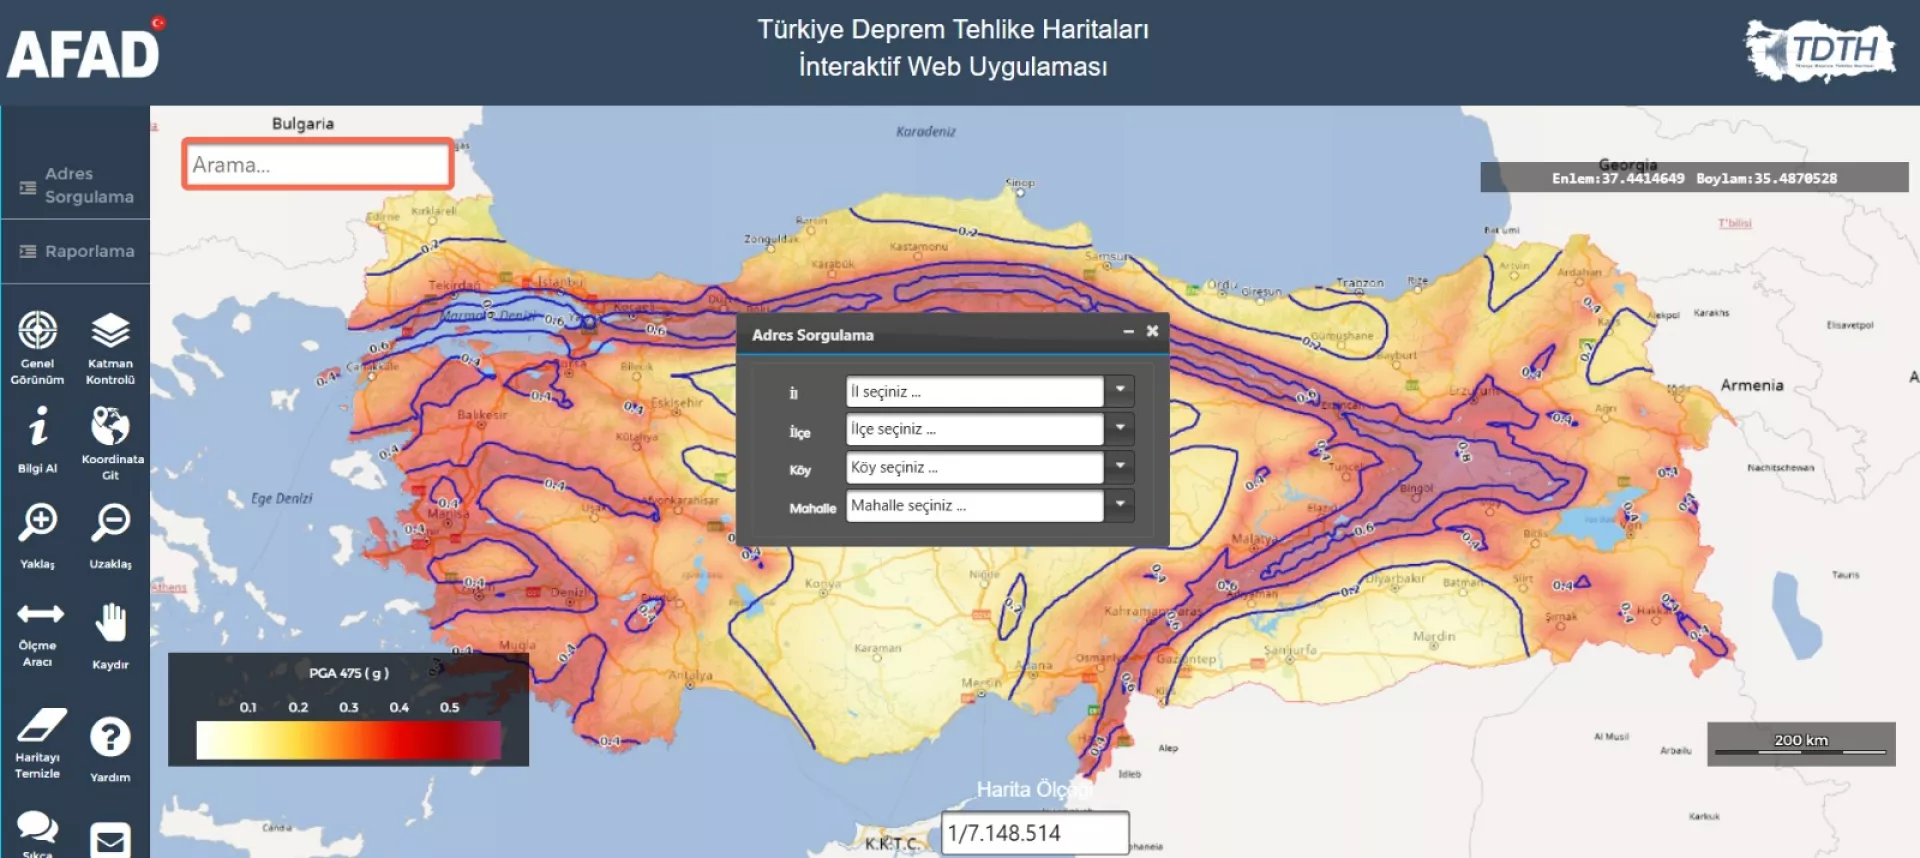Screen dimensions: 1920x858
Task: Open the Yardım help icon
Action: (110, 737)
